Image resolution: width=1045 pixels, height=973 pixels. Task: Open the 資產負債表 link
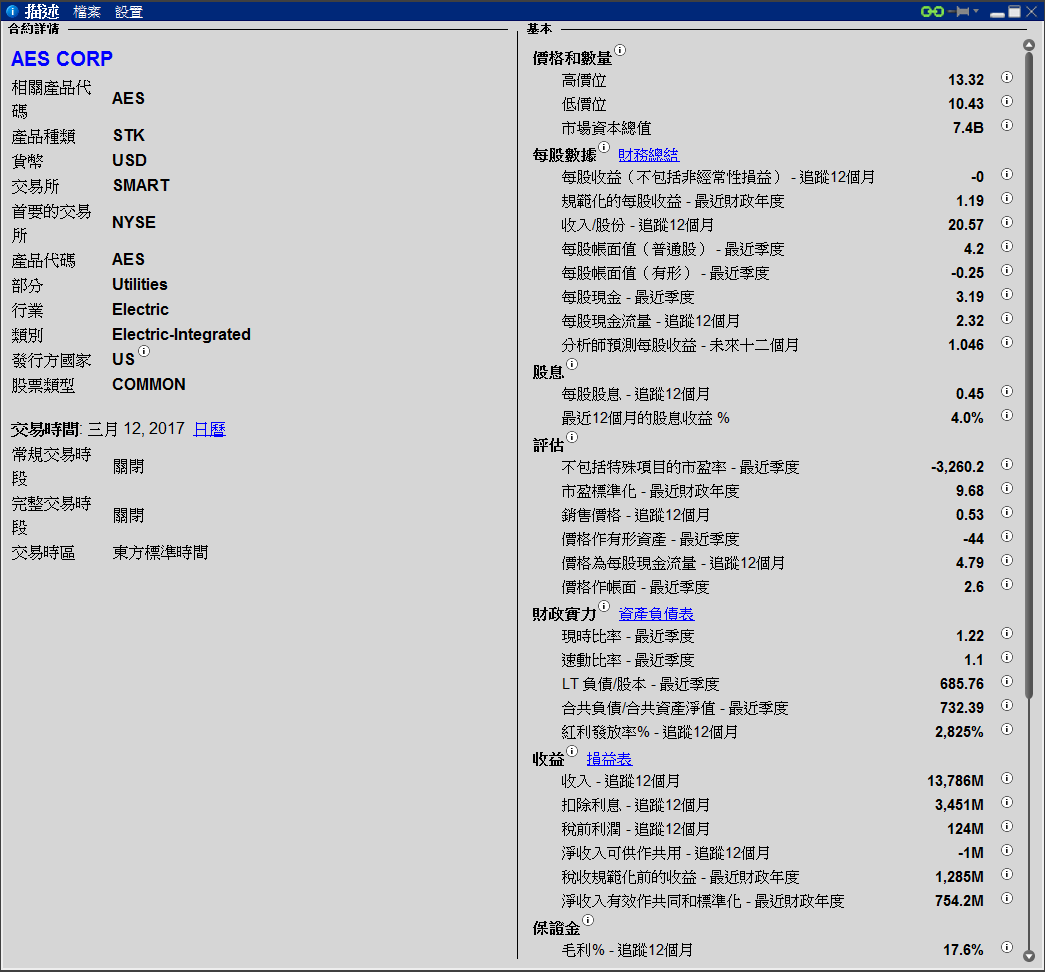tap(656, 614)
